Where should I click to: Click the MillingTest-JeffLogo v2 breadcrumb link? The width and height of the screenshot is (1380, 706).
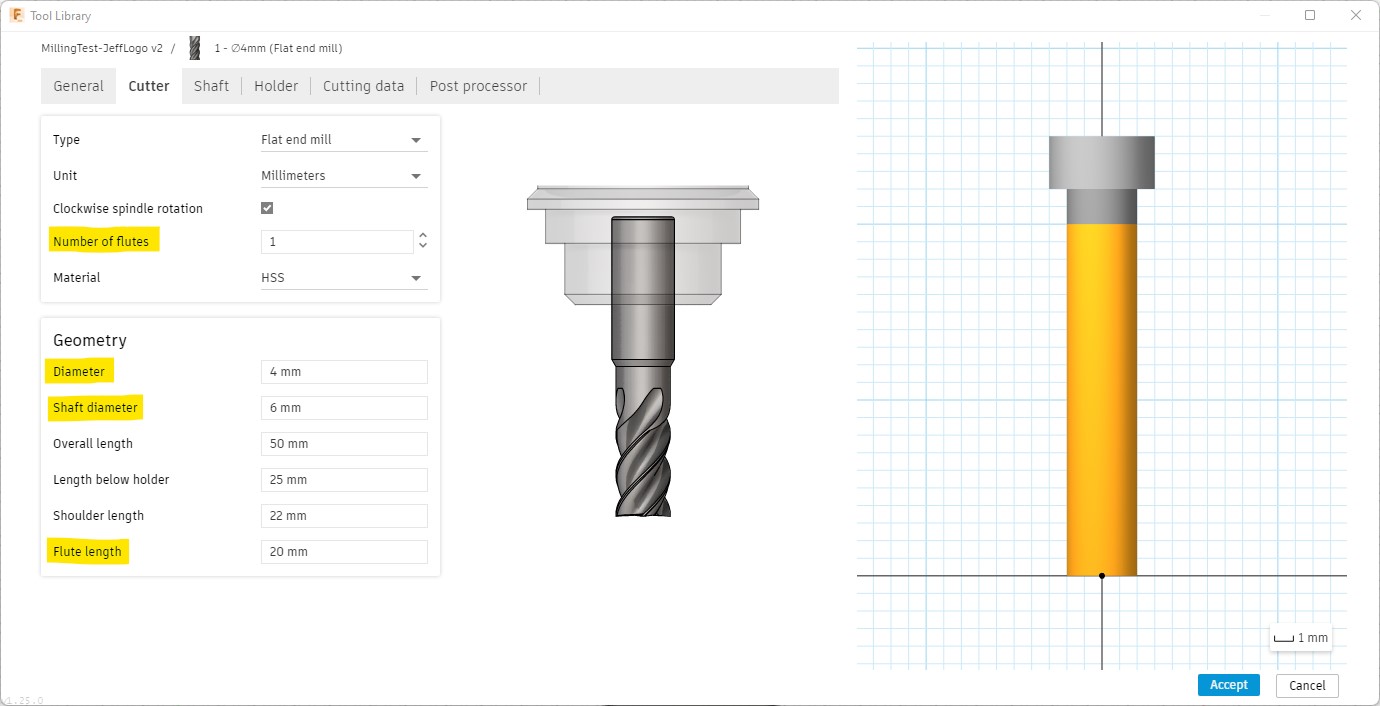(x=102, y=48)
